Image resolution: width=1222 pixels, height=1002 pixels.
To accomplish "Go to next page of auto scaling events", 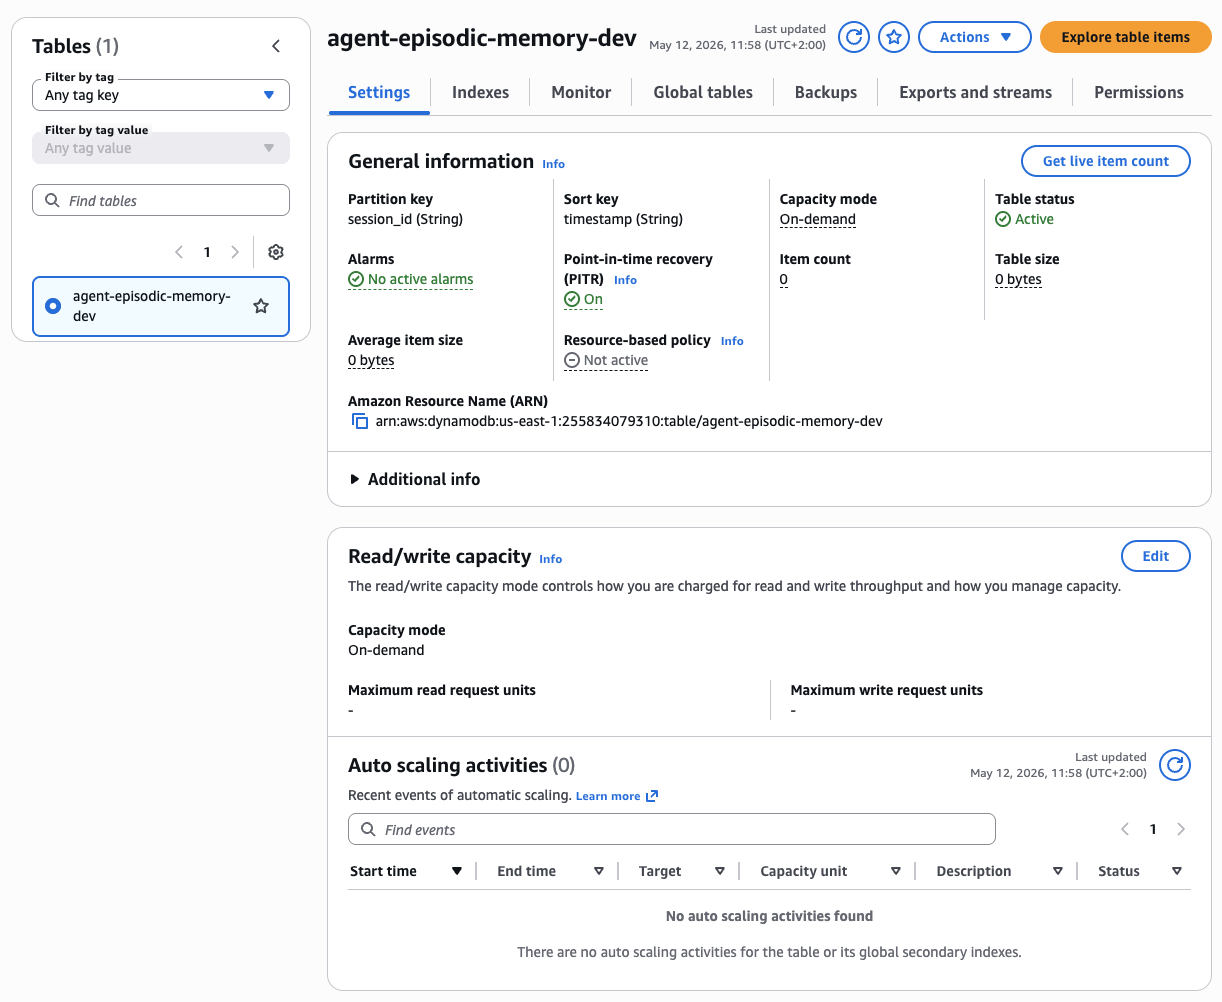I will [x=1181, y=829].
